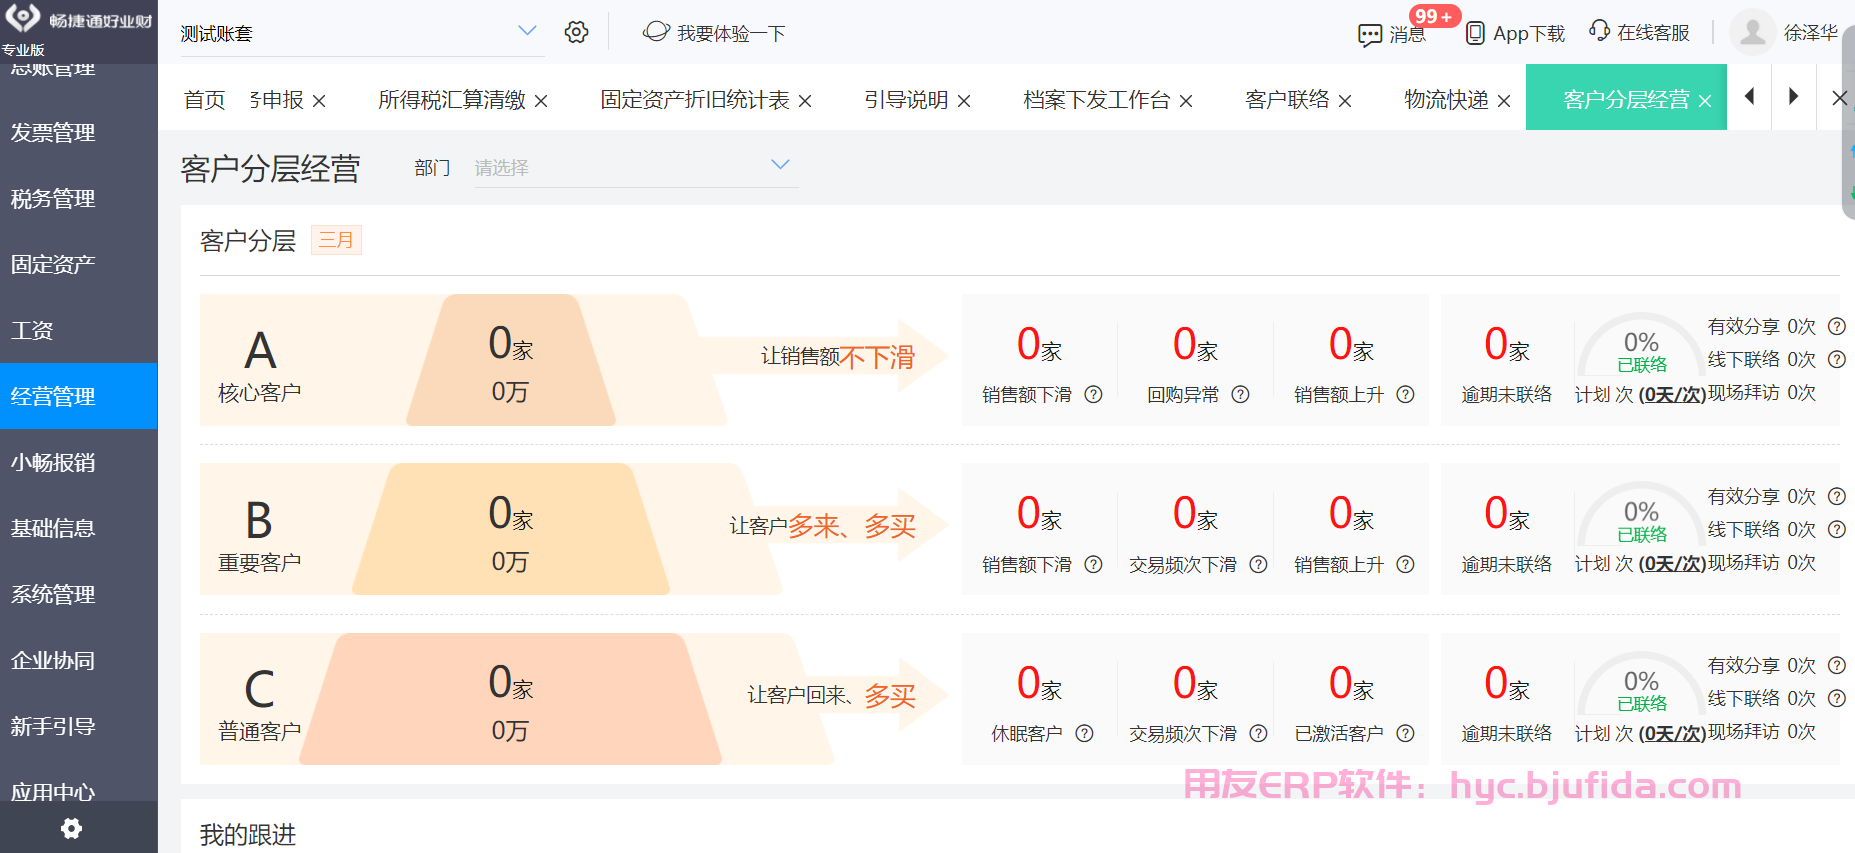This screenshot has width=1855, height=853.
Task: Click help icon beside 休眠客户
Action: click(1084, 733)
